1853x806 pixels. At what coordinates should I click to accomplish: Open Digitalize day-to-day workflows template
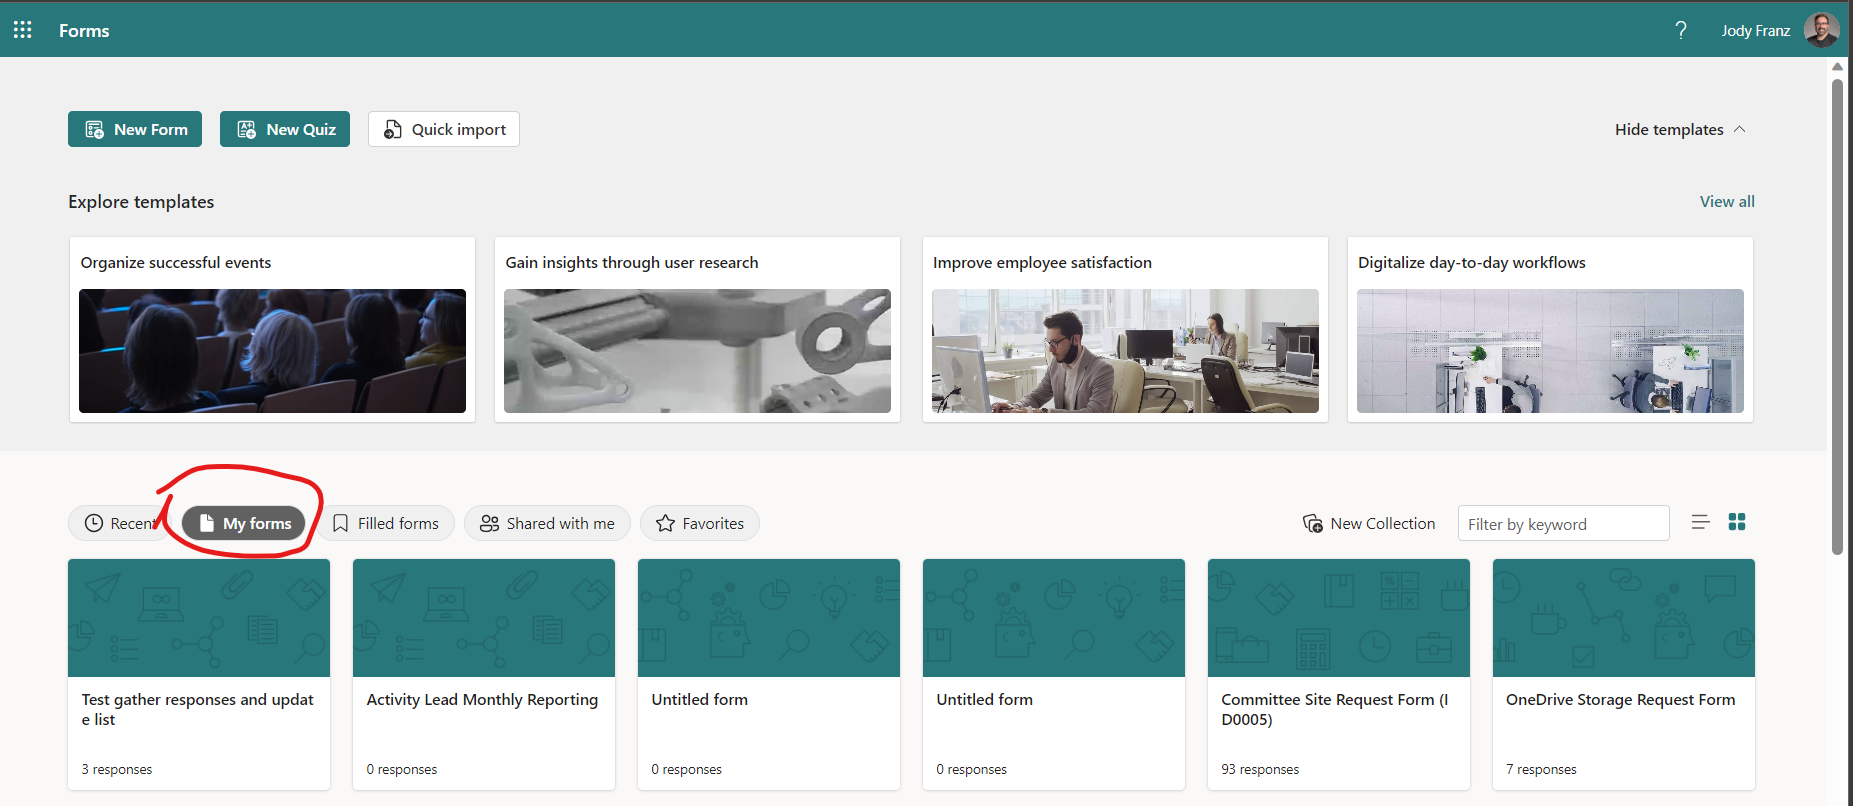coord(1550,329)
